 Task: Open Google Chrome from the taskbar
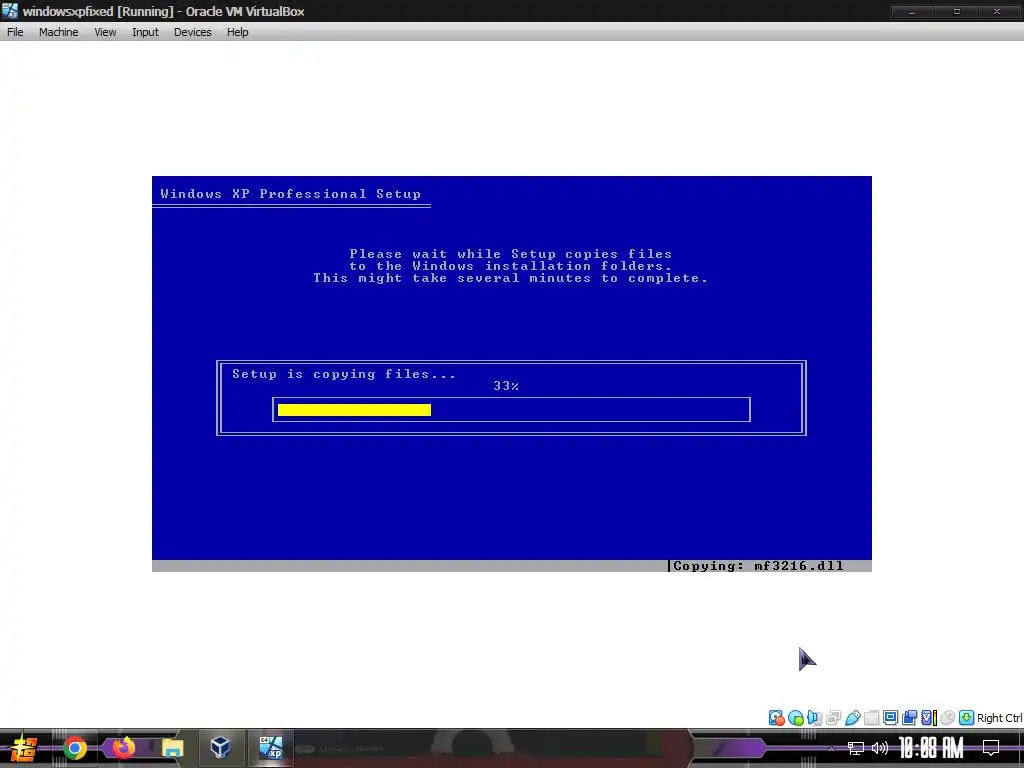(75, 748)
